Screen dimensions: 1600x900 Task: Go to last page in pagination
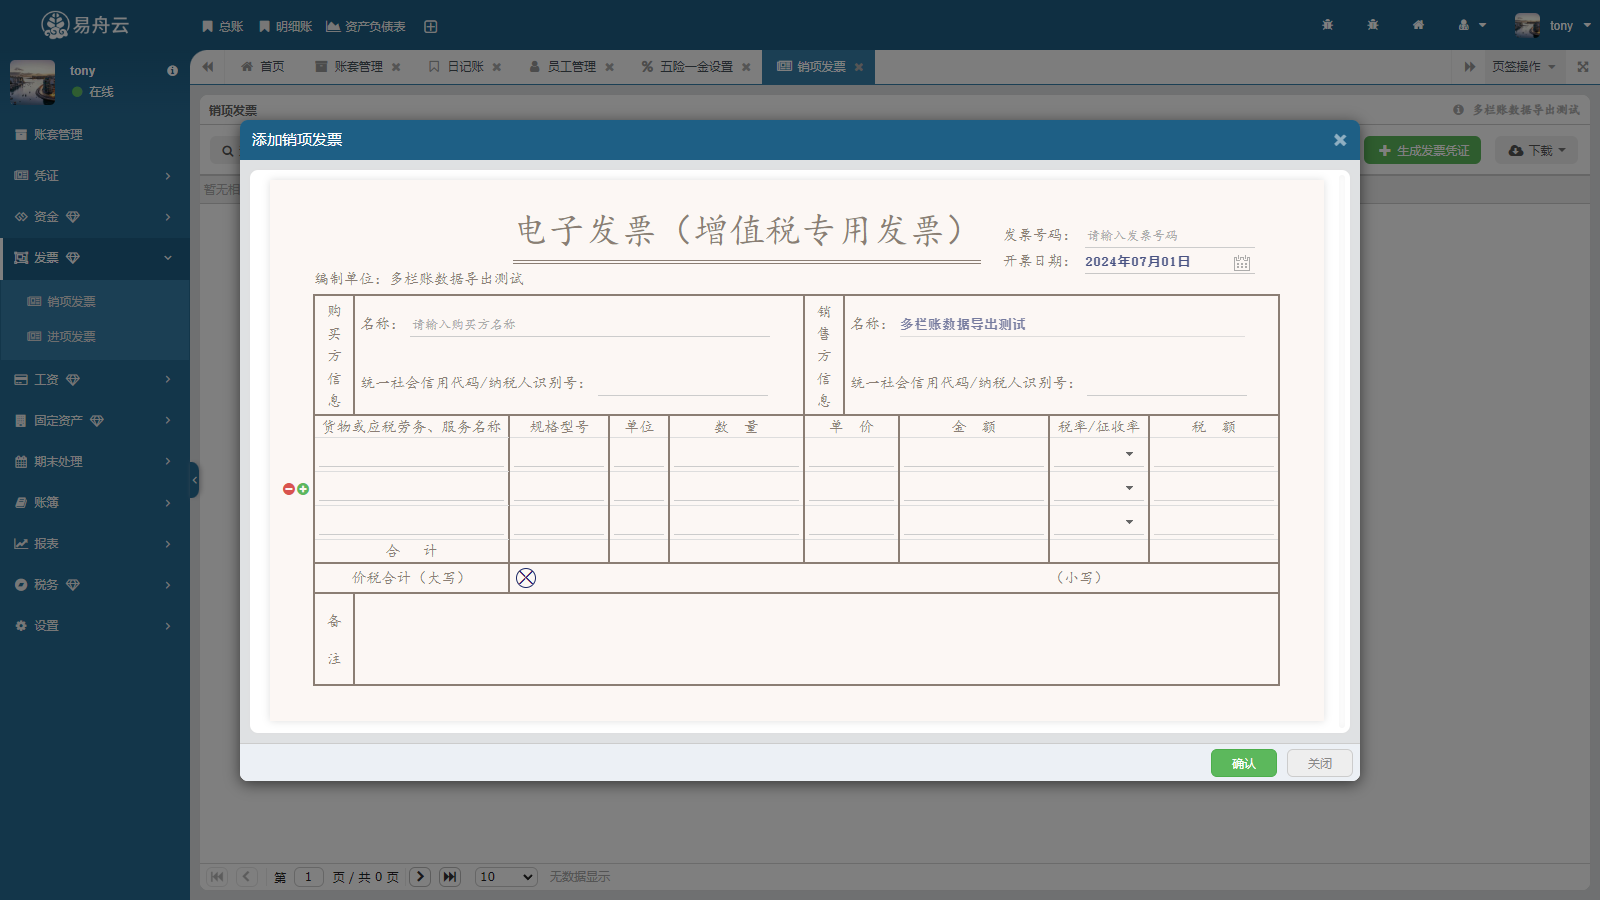tap(450, 877)
